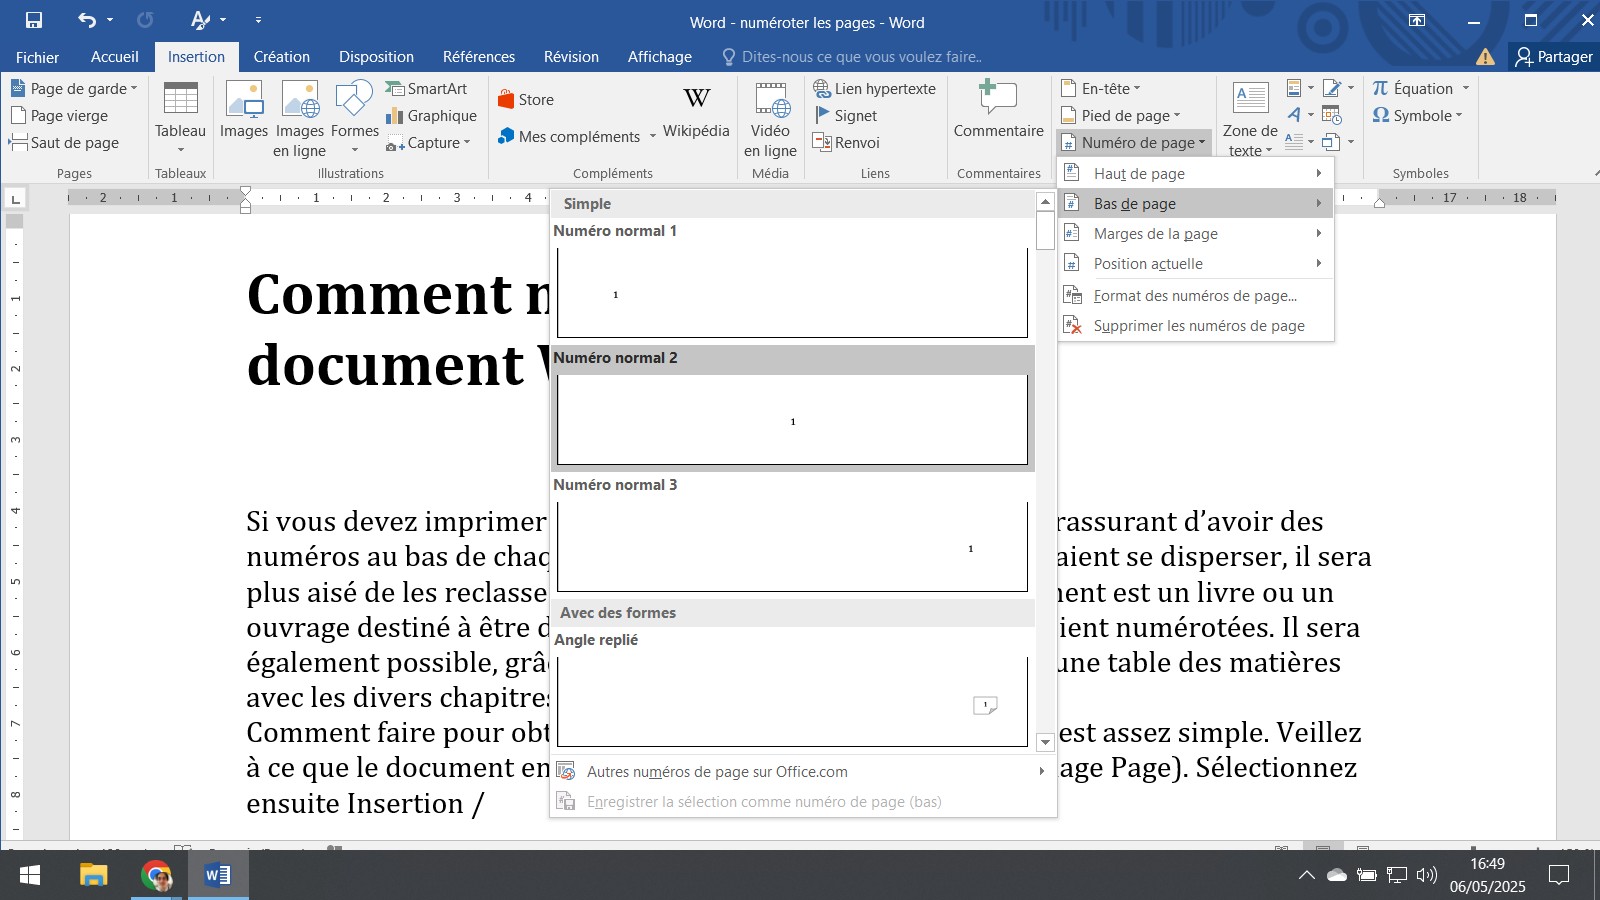Viewport: 1600px width, 900px height.
Task: Open Chrome from the taskbar
Action: (x=156, y=876)
